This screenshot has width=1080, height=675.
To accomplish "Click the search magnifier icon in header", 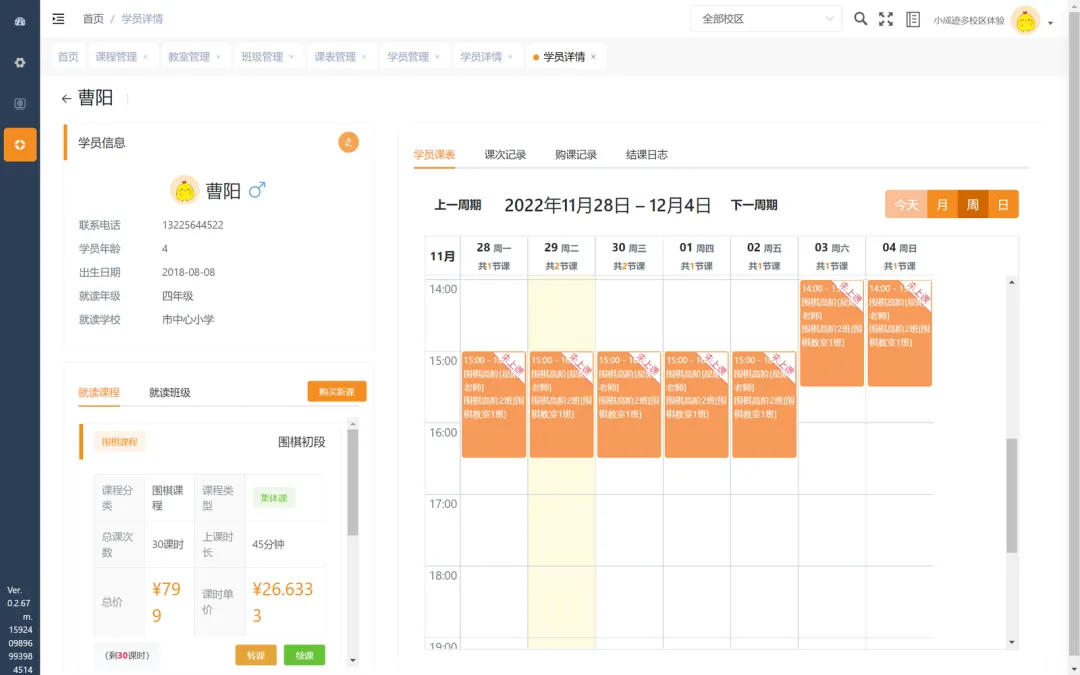I will pyautogui.click(x=860, y=19).
